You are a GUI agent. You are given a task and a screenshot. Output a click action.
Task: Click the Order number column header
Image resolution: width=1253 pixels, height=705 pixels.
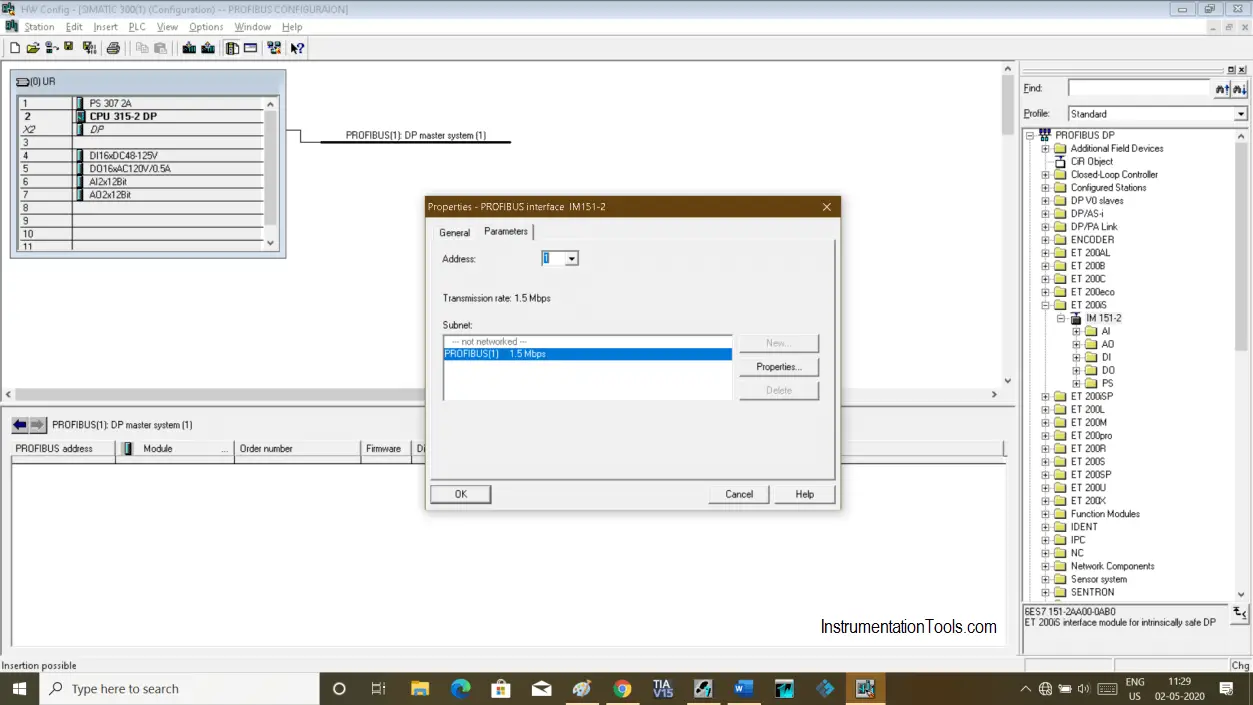point(297,449)
